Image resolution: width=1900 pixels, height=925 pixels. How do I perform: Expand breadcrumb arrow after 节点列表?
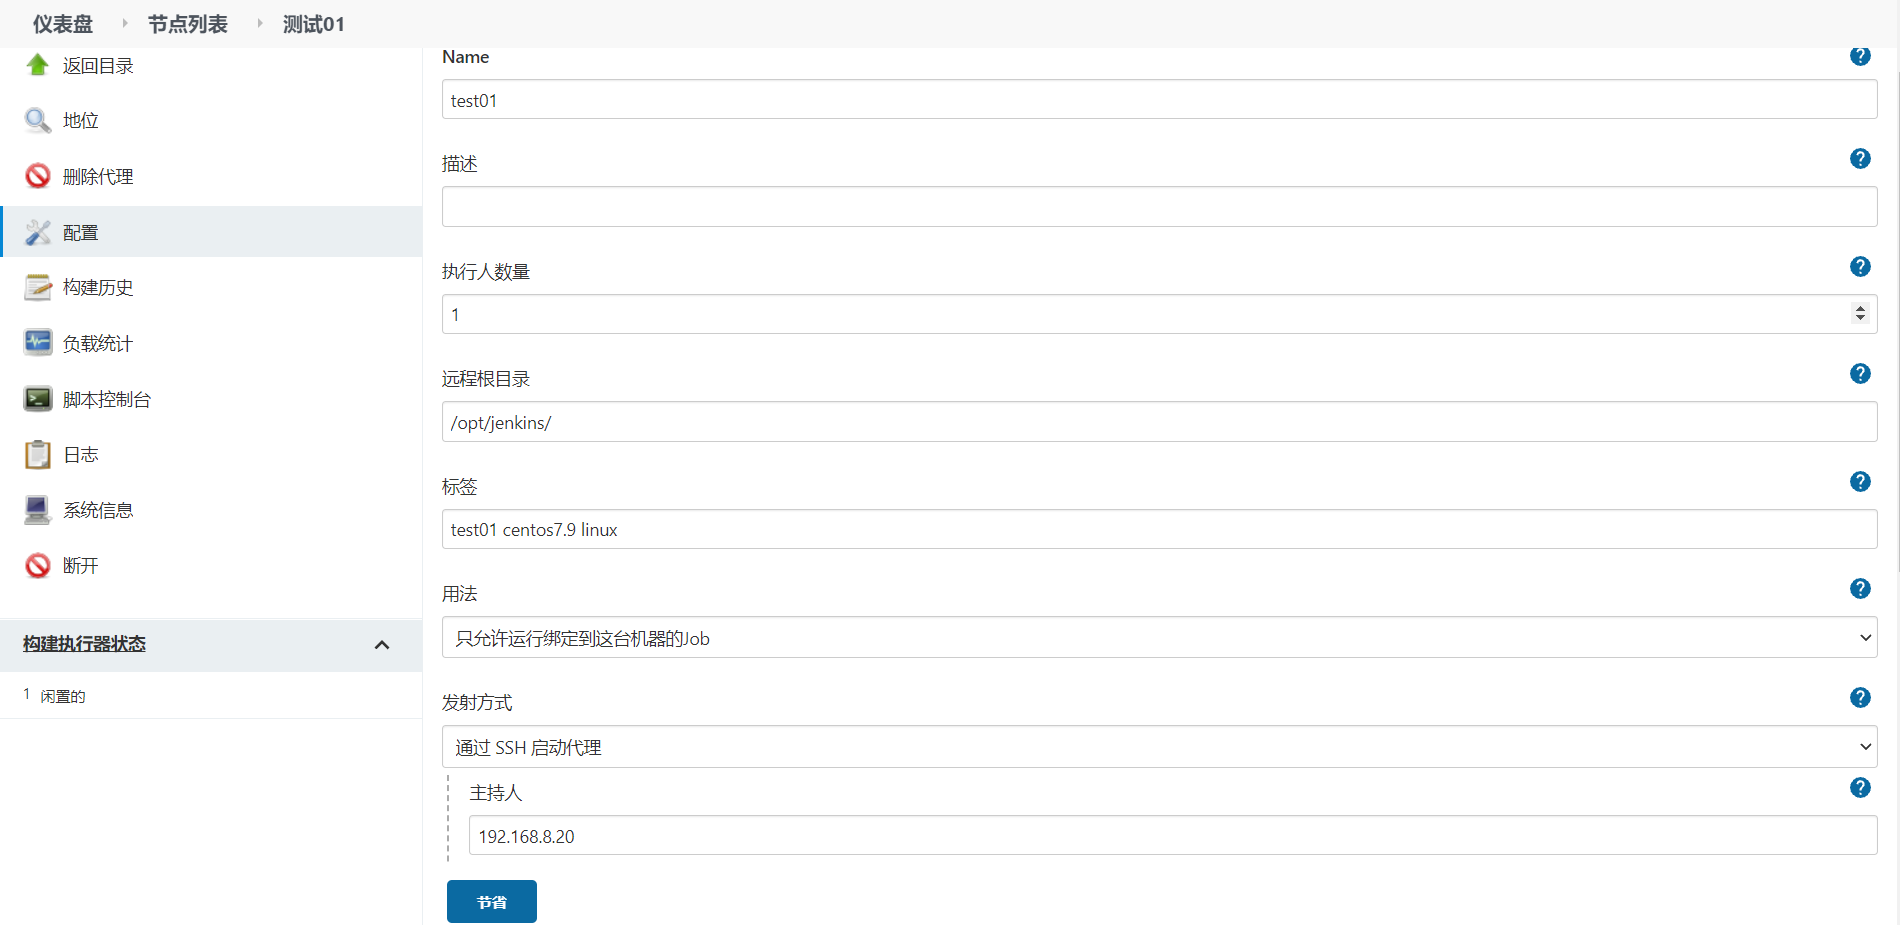260,23
